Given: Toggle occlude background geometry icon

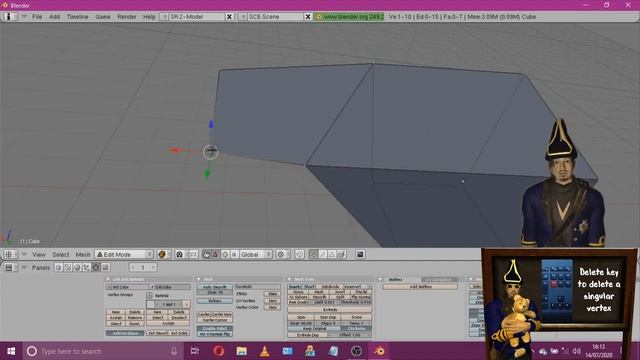Looking at the screenshot, I should pos(342,254).
